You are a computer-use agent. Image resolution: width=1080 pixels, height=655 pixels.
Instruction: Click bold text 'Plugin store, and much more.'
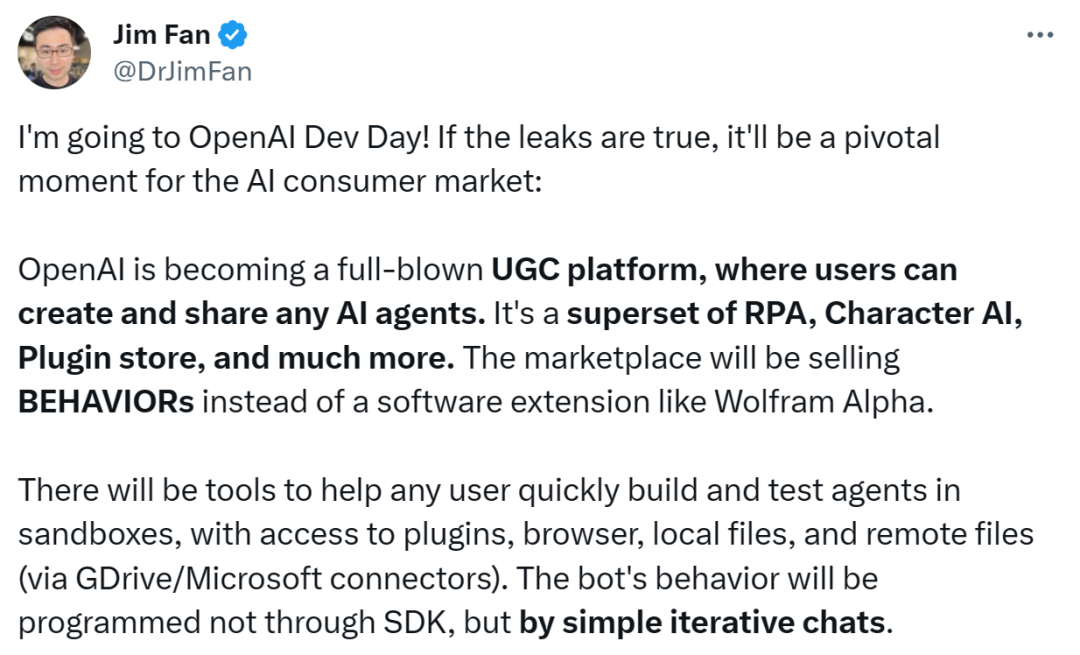(x=236, y=358)
